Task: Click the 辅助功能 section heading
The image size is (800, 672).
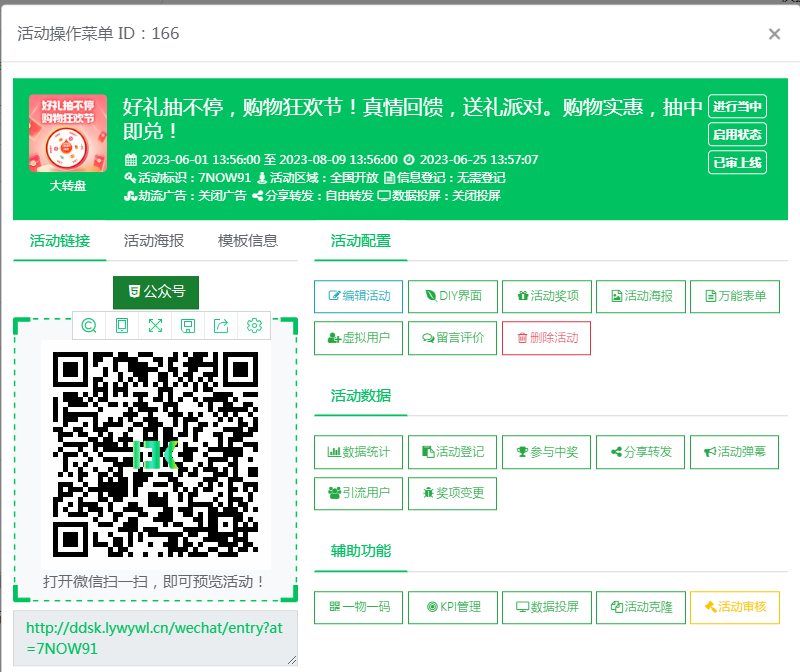Action: pos(361,551)
